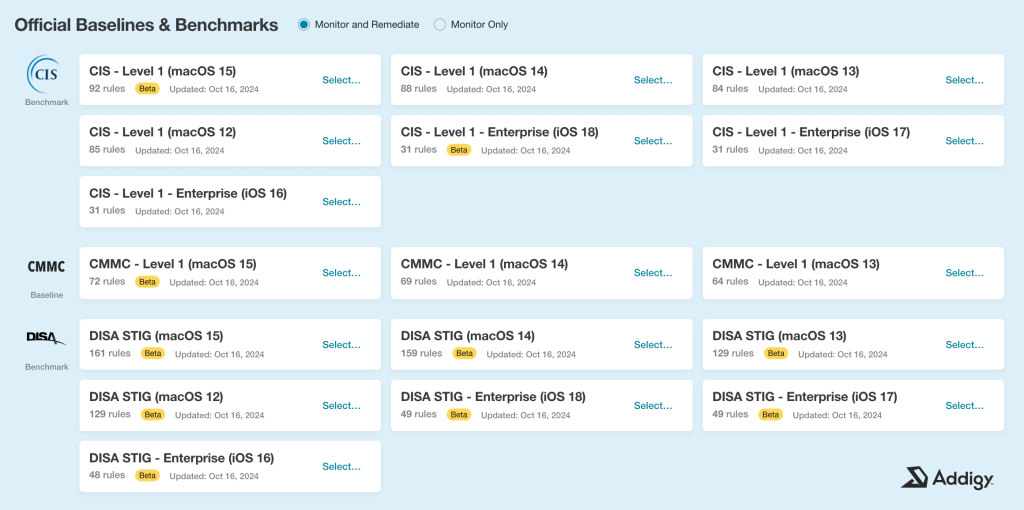This screenshot has height=510, width=1024.
Task: Click the CMMC Baseline logo icon
Action: 46,266
